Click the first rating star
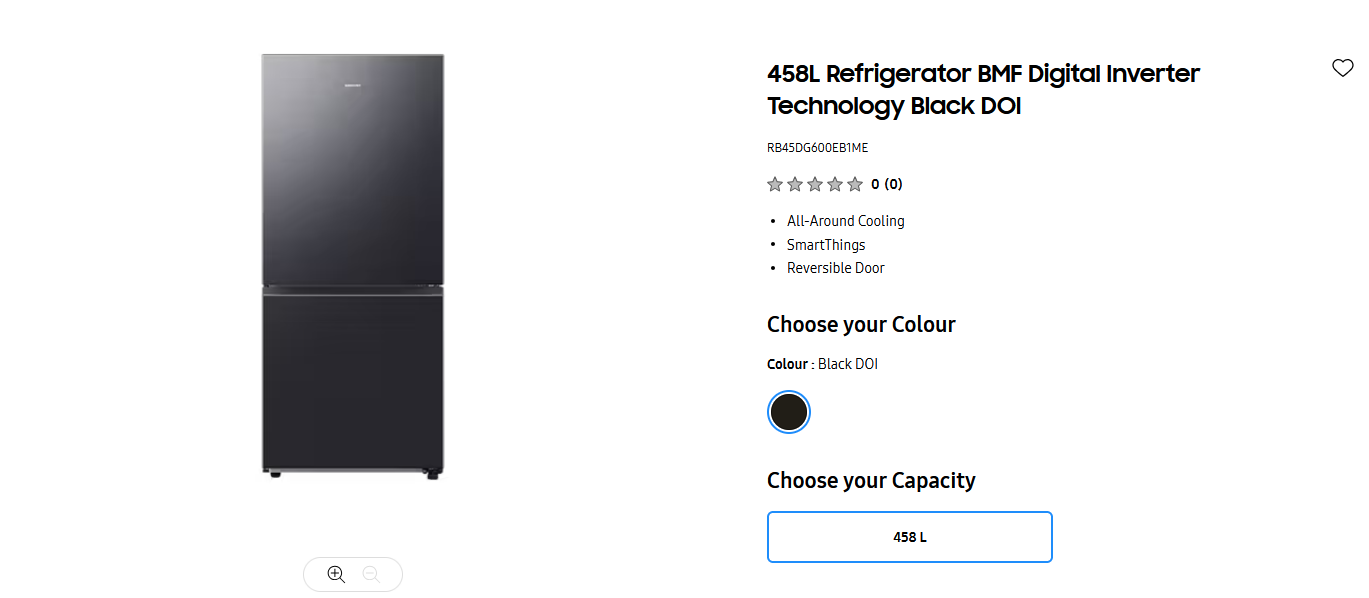 click(775, 184)
